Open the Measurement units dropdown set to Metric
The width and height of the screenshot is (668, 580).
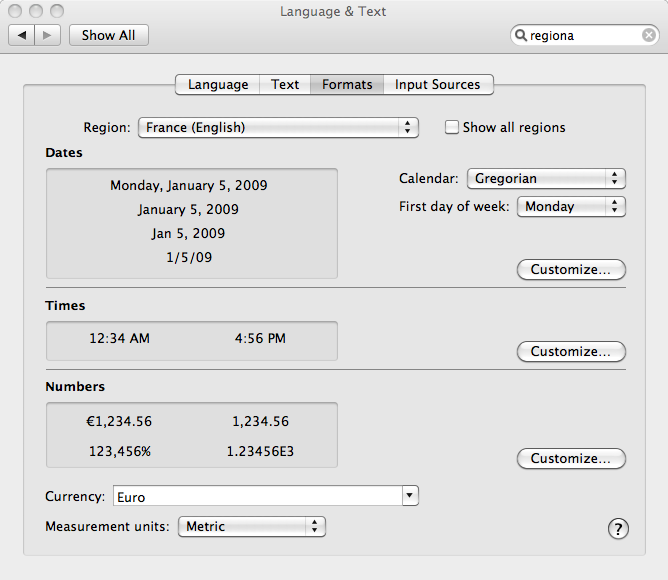(252, 526)
